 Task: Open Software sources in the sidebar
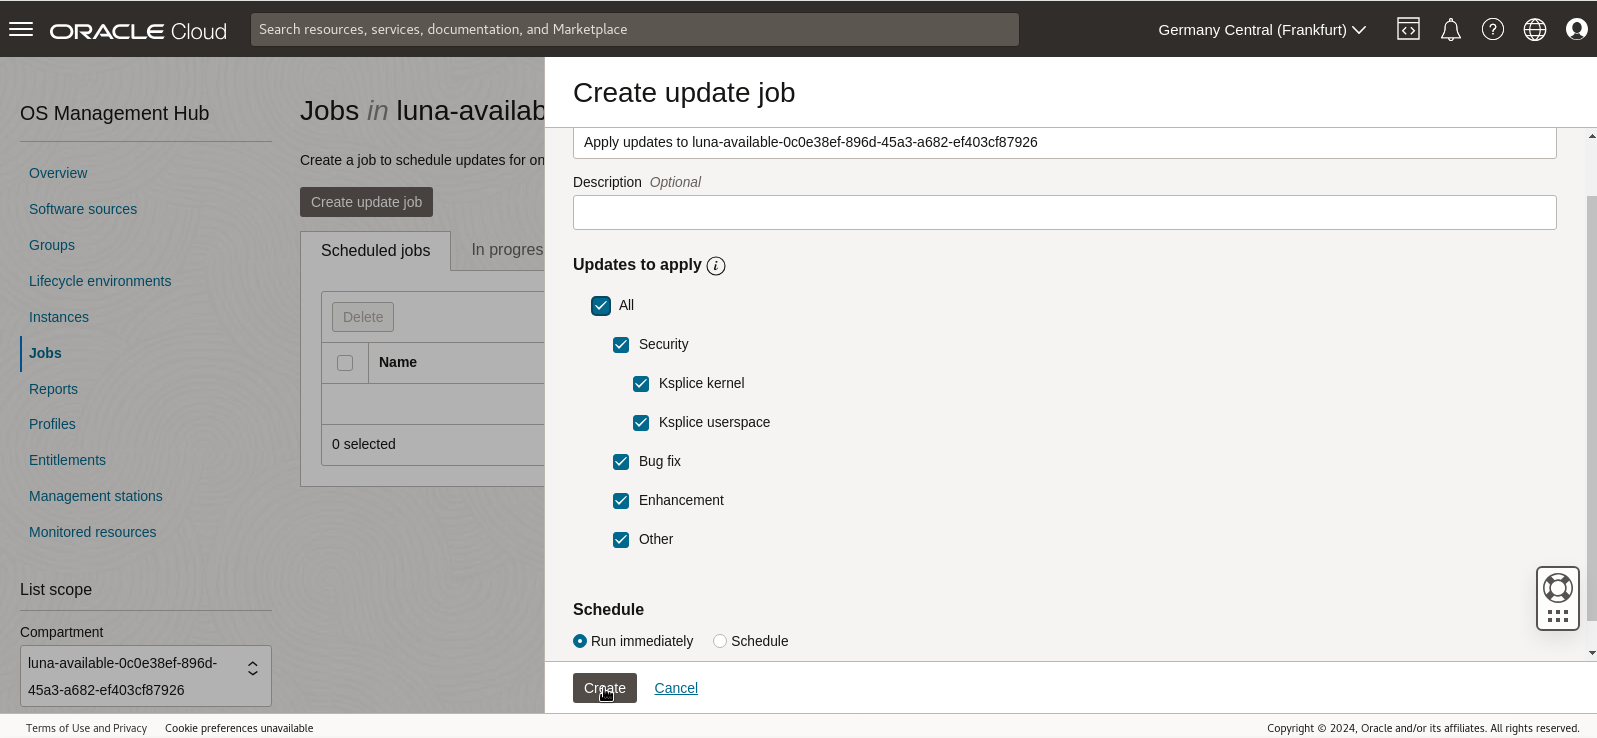(x=83, y=209)
